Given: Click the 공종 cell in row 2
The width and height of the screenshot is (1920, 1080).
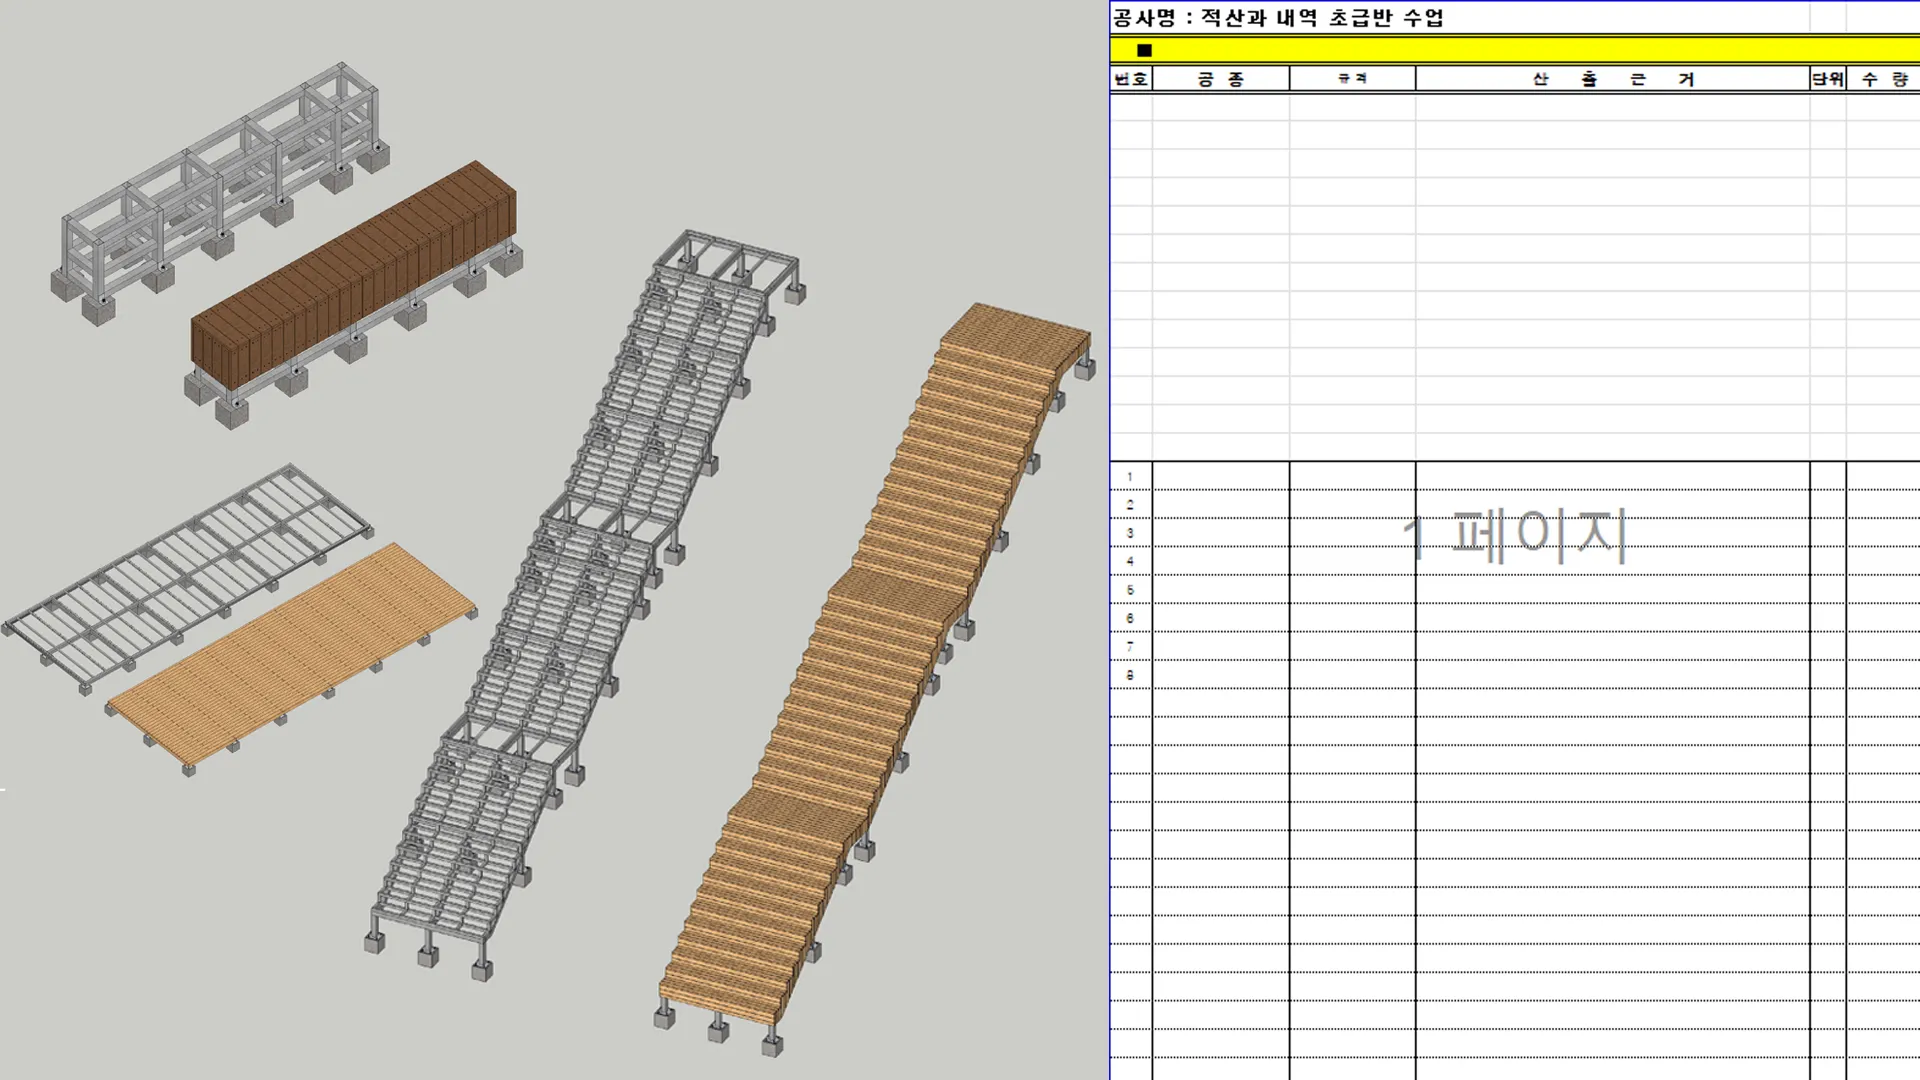Looking at the screenshot, I should point(1221,505).
